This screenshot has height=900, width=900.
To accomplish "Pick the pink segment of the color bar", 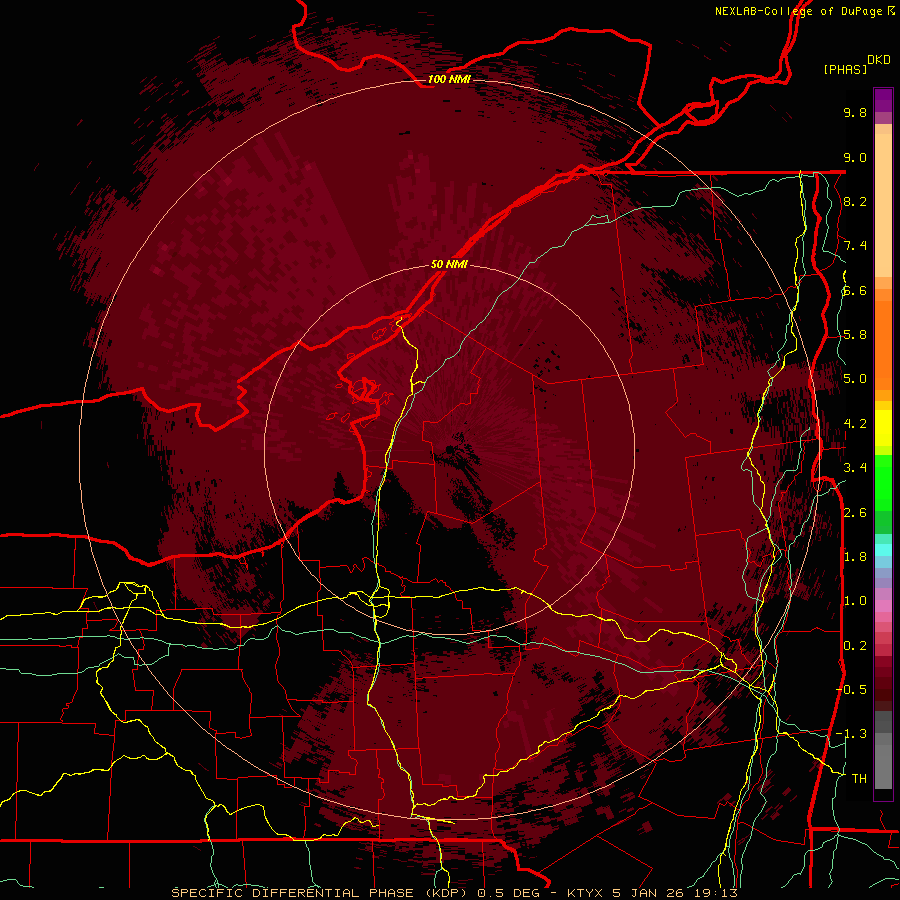I will (x=883, y=606).
